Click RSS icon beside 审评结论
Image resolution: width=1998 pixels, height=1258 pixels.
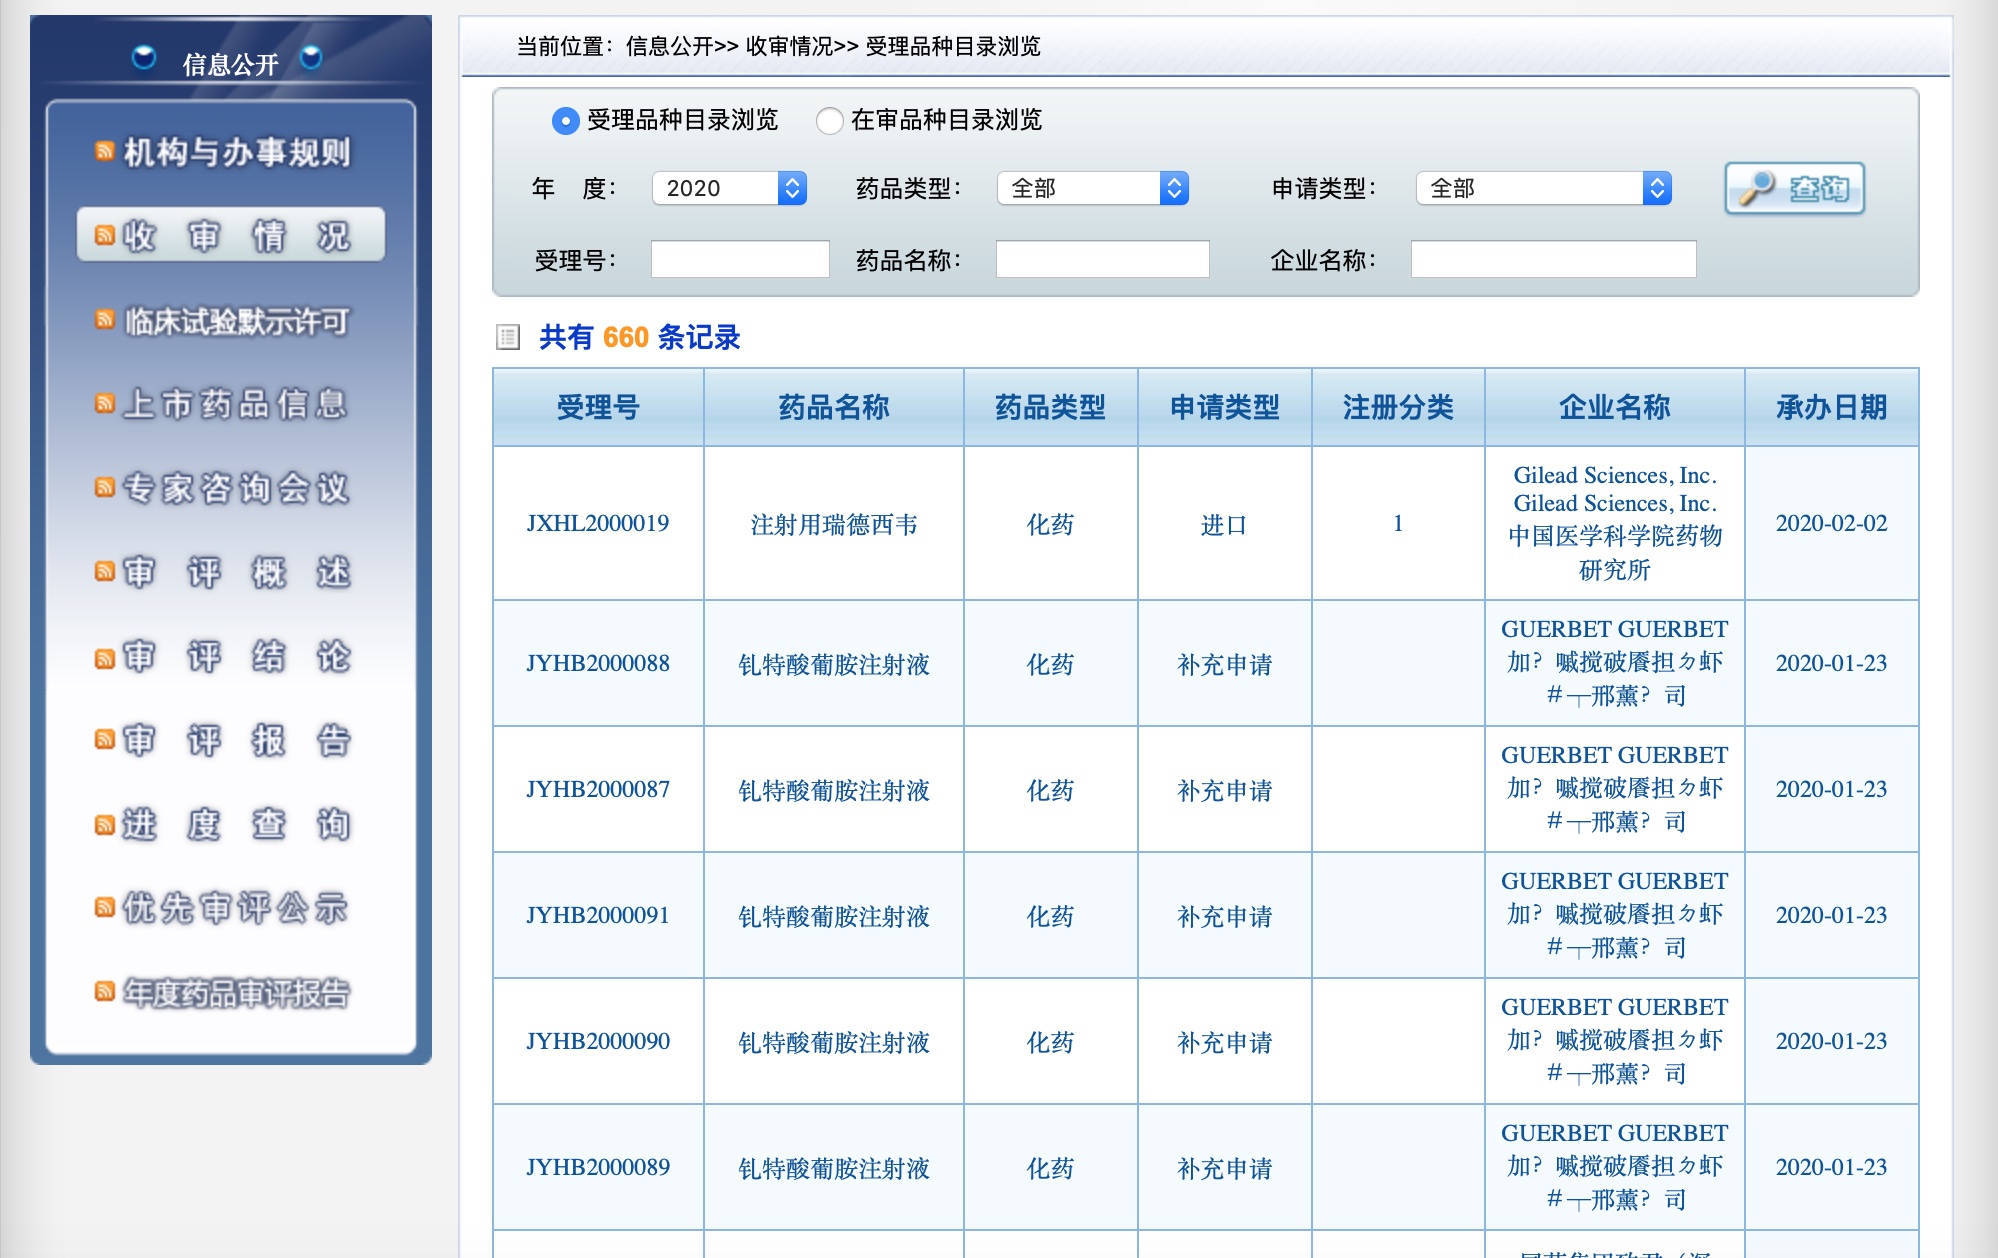point(104,659)
